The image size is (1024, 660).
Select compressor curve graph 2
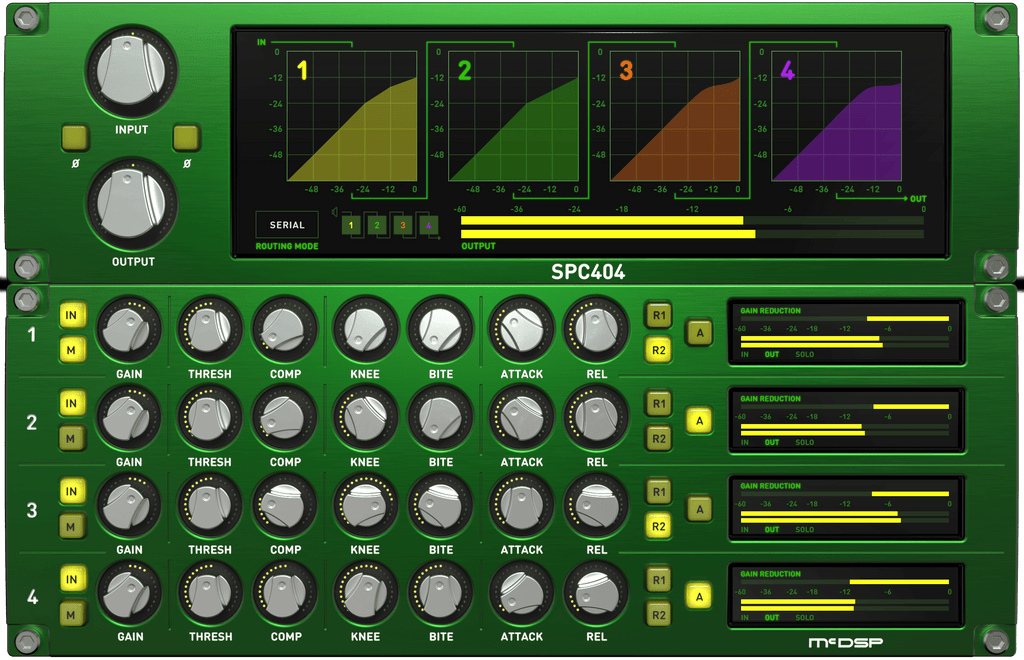tap(513, 116)
